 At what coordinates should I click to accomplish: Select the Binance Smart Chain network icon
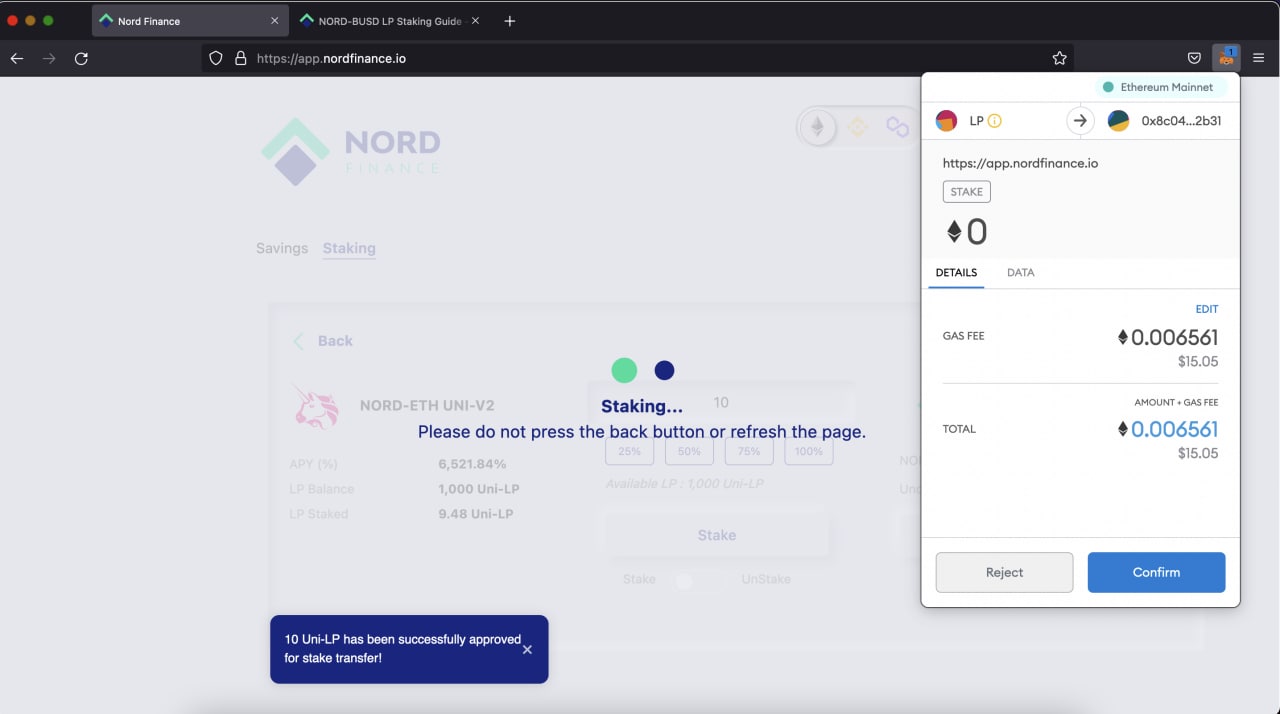[x=857, y=127]
